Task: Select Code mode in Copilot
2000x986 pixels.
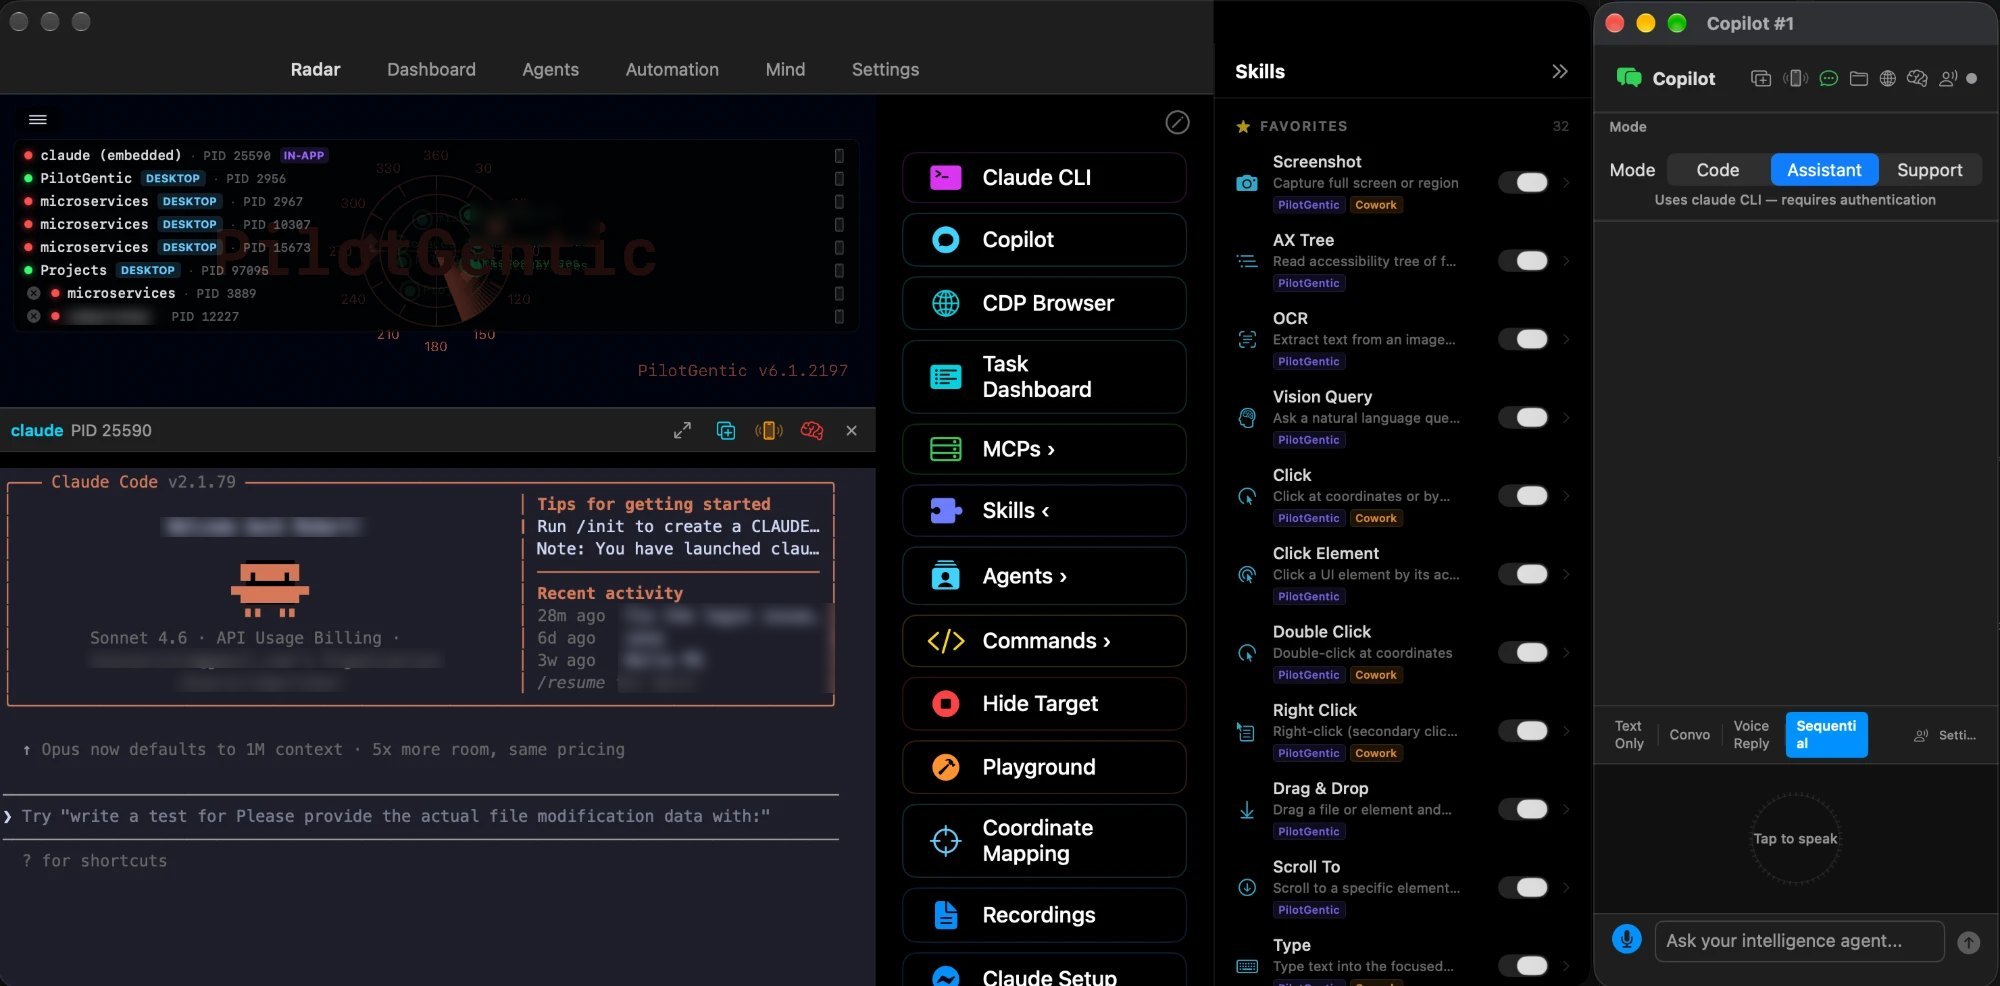Action: [1717, 170]
